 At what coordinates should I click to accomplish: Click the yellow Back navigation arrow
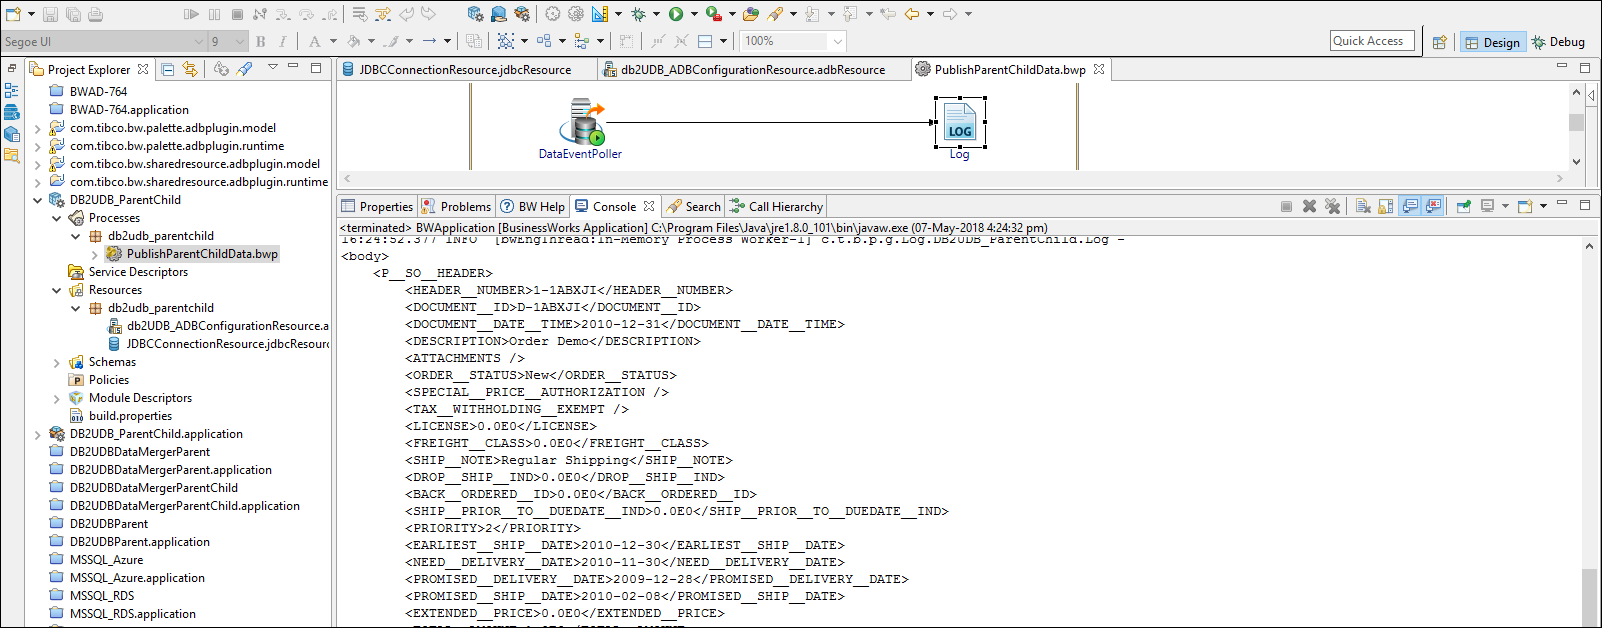[911, 14]
